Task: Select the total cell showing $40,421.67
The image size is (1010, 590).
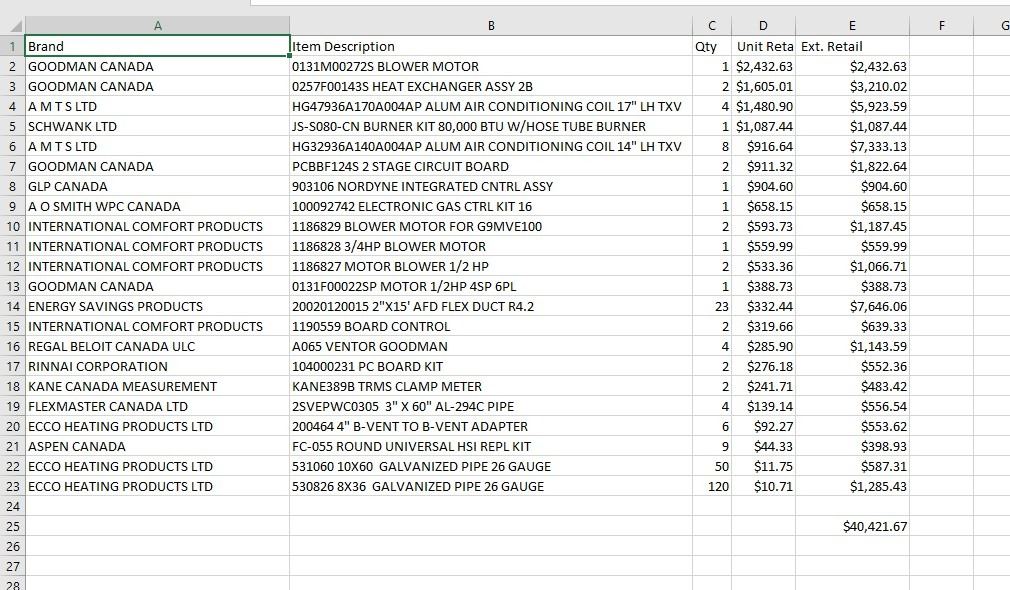Action: [852, 526]
